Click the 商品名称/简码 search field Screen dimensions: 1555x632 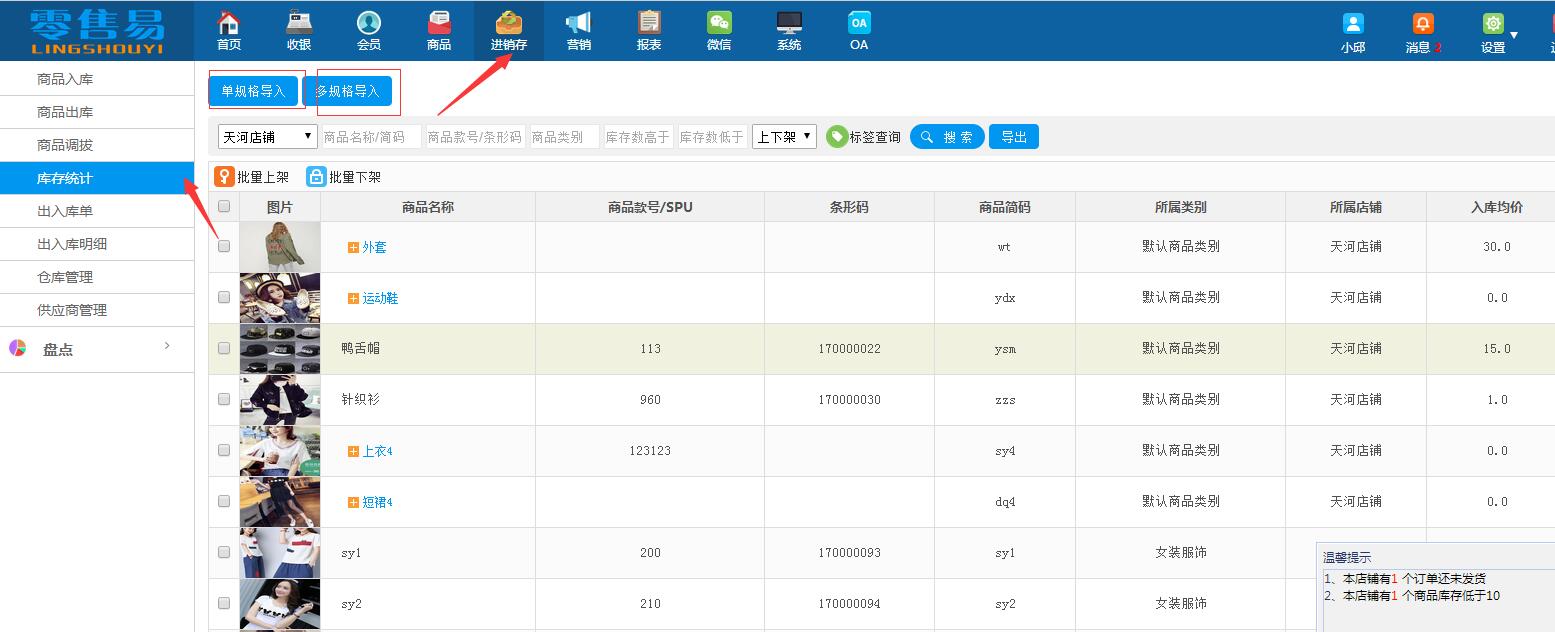click(x=371, y=137)
